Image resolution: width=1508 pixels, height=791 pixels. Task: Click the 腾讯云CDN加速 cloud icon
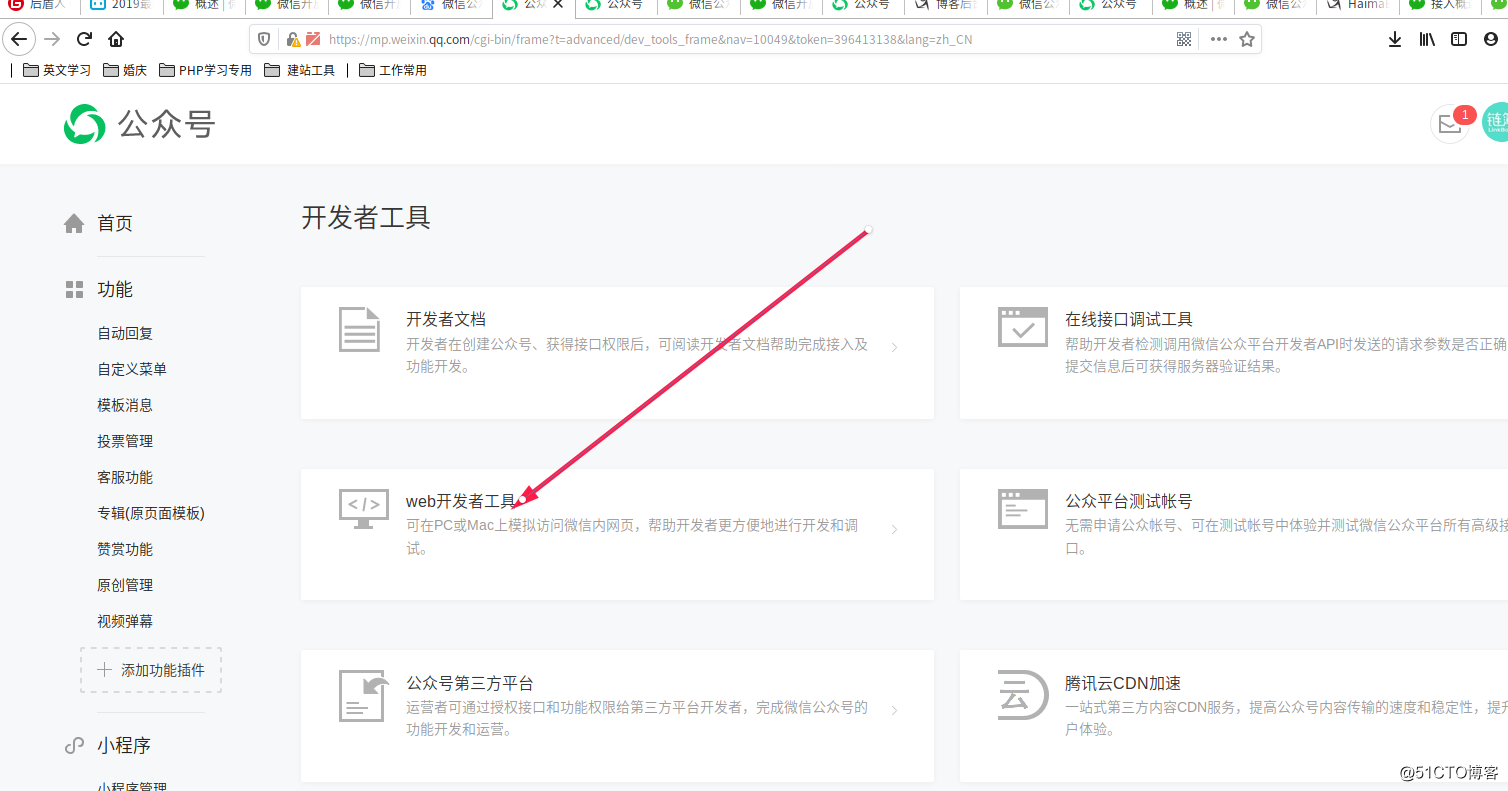coord(1023,695)
